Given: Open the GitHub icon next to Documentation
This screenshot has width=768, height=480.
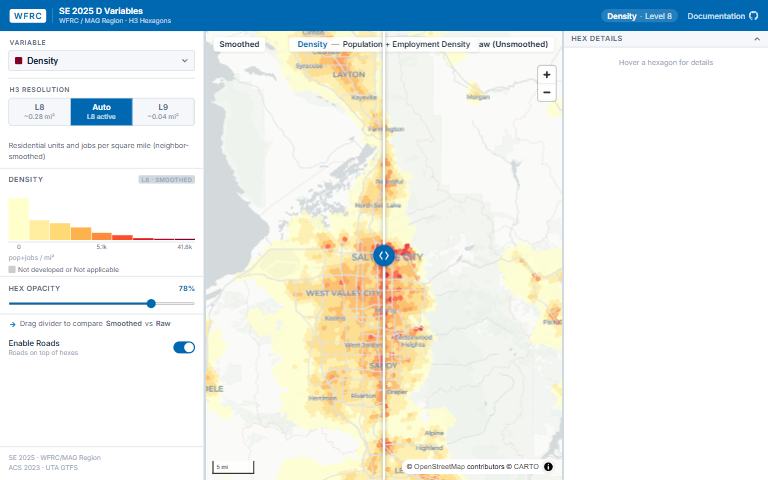Looking at the screenshot, I should pos(754,16).
